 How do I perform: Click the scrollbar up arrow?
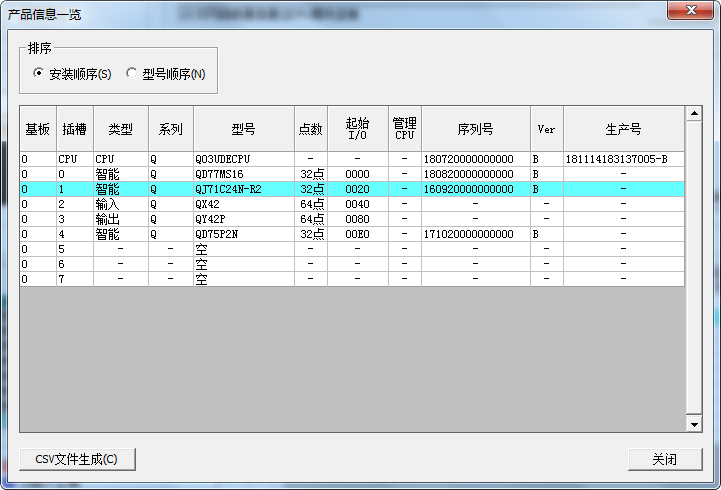[x=693, y=114]
